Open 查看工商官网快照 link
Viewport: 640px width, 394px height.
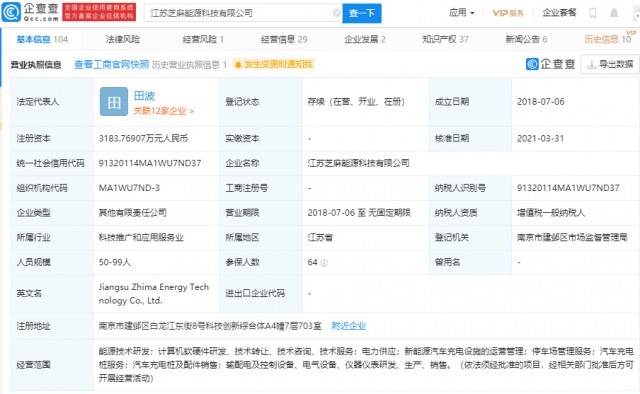click(x=111, y=65)
